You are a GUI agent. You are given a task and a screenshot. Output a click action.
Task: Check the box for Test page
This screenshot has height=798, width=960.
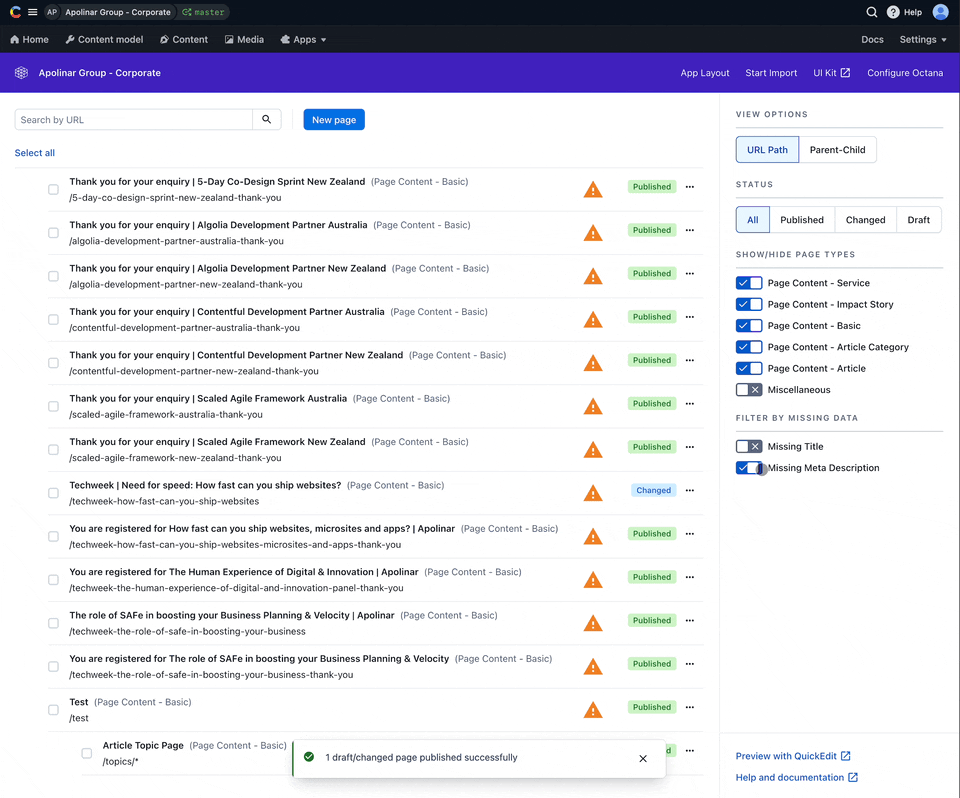(54, 710)
